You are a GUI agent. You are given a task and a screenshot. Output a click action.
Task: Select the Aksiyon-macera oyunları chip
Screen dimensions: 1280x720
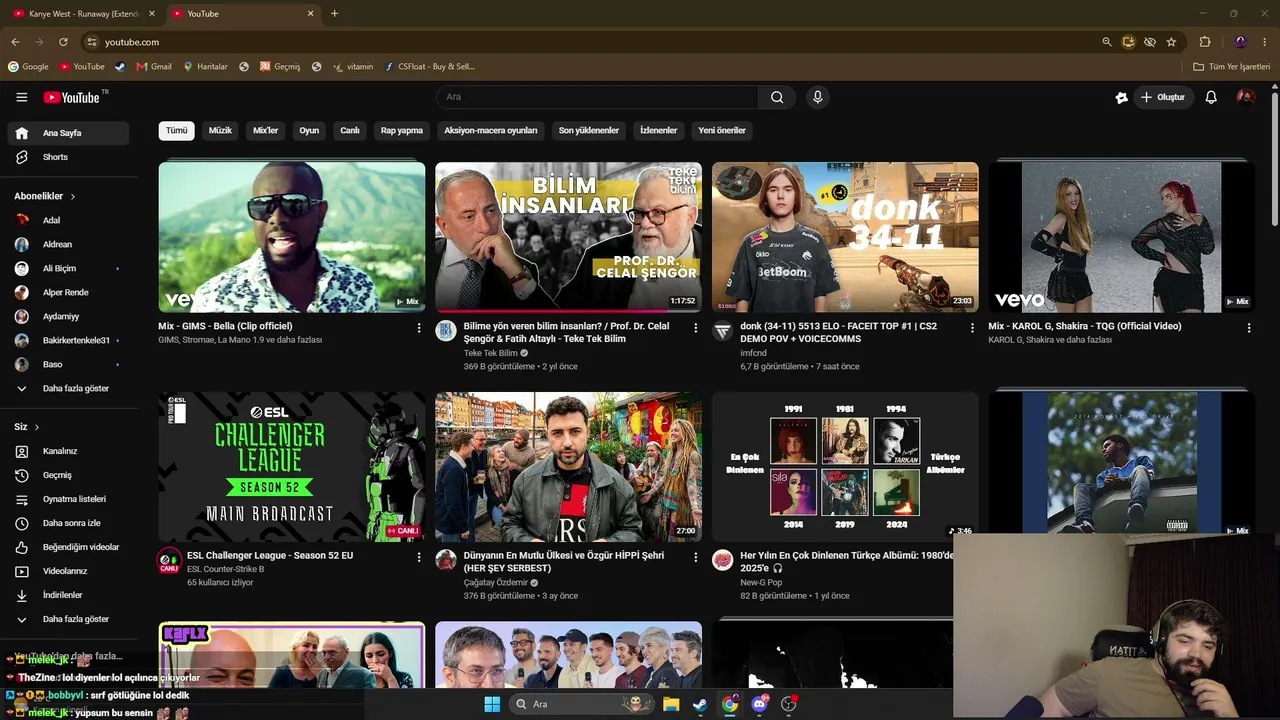(491, 131)
